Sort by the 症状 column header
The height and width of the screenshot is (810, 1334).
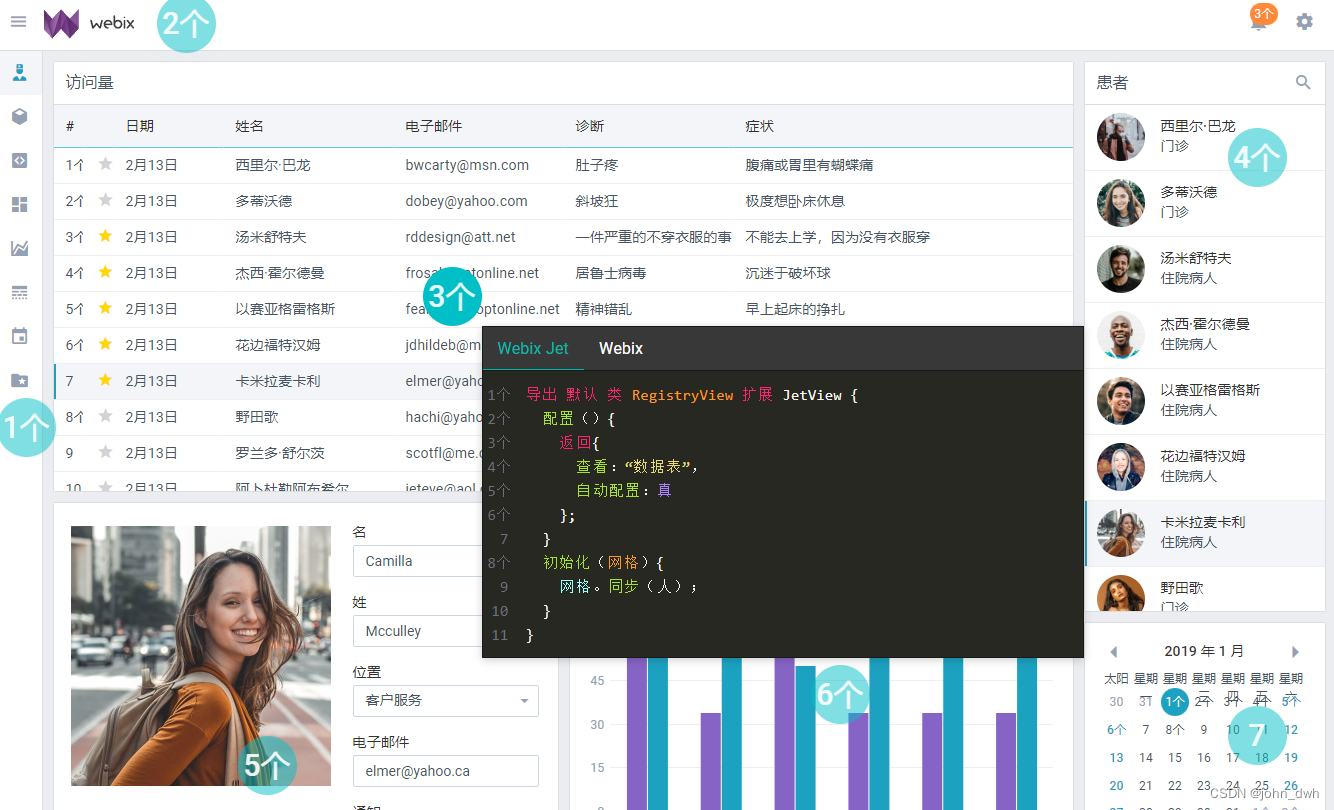click(x=760, y=126)
